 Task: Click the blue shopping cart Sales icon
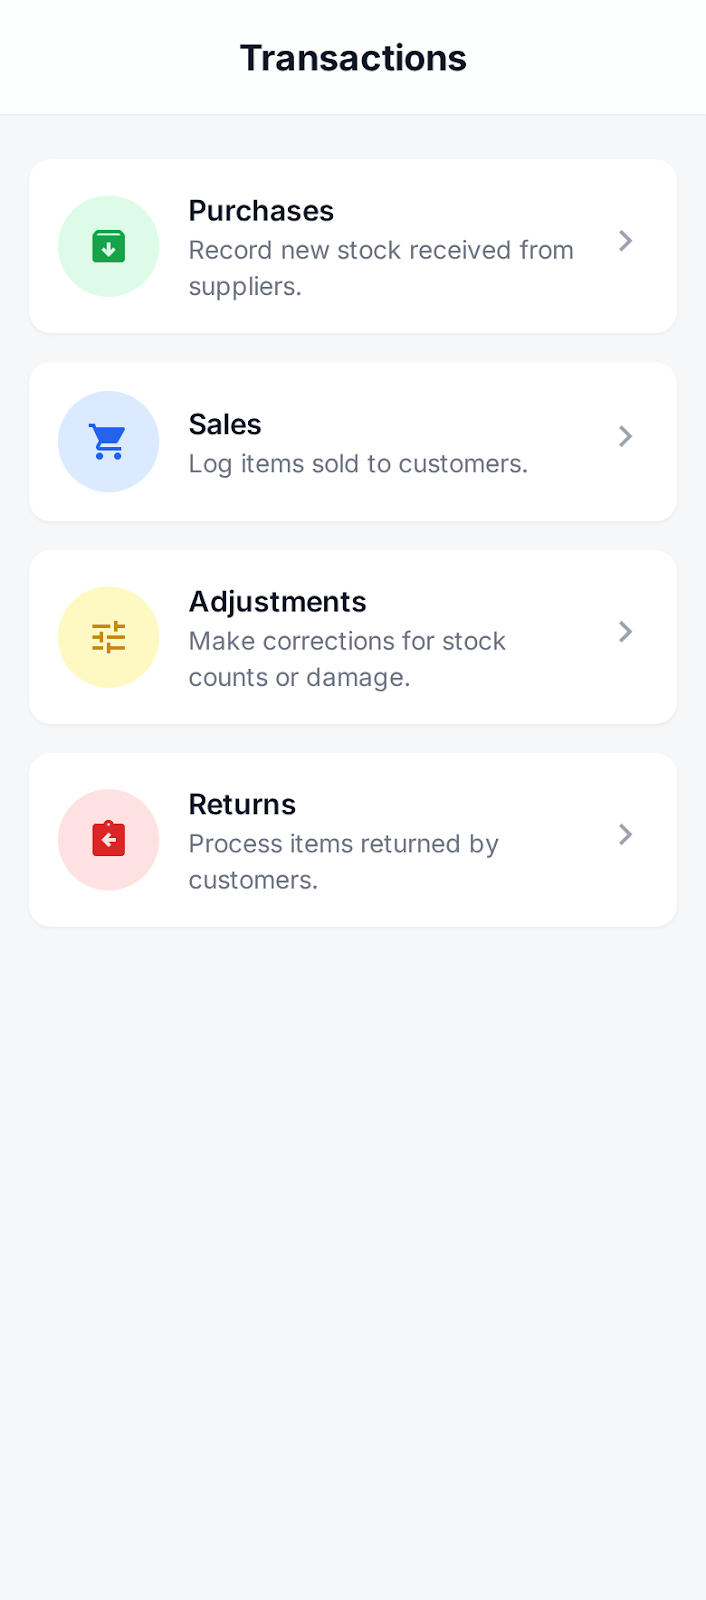[x=108, y=441]
